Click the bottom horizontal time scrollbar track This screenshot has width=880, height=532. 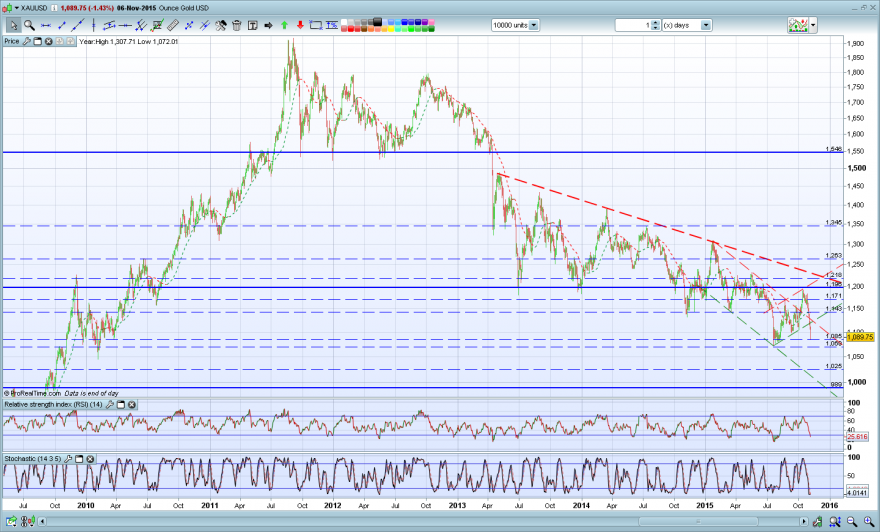[x=423, y=522]
